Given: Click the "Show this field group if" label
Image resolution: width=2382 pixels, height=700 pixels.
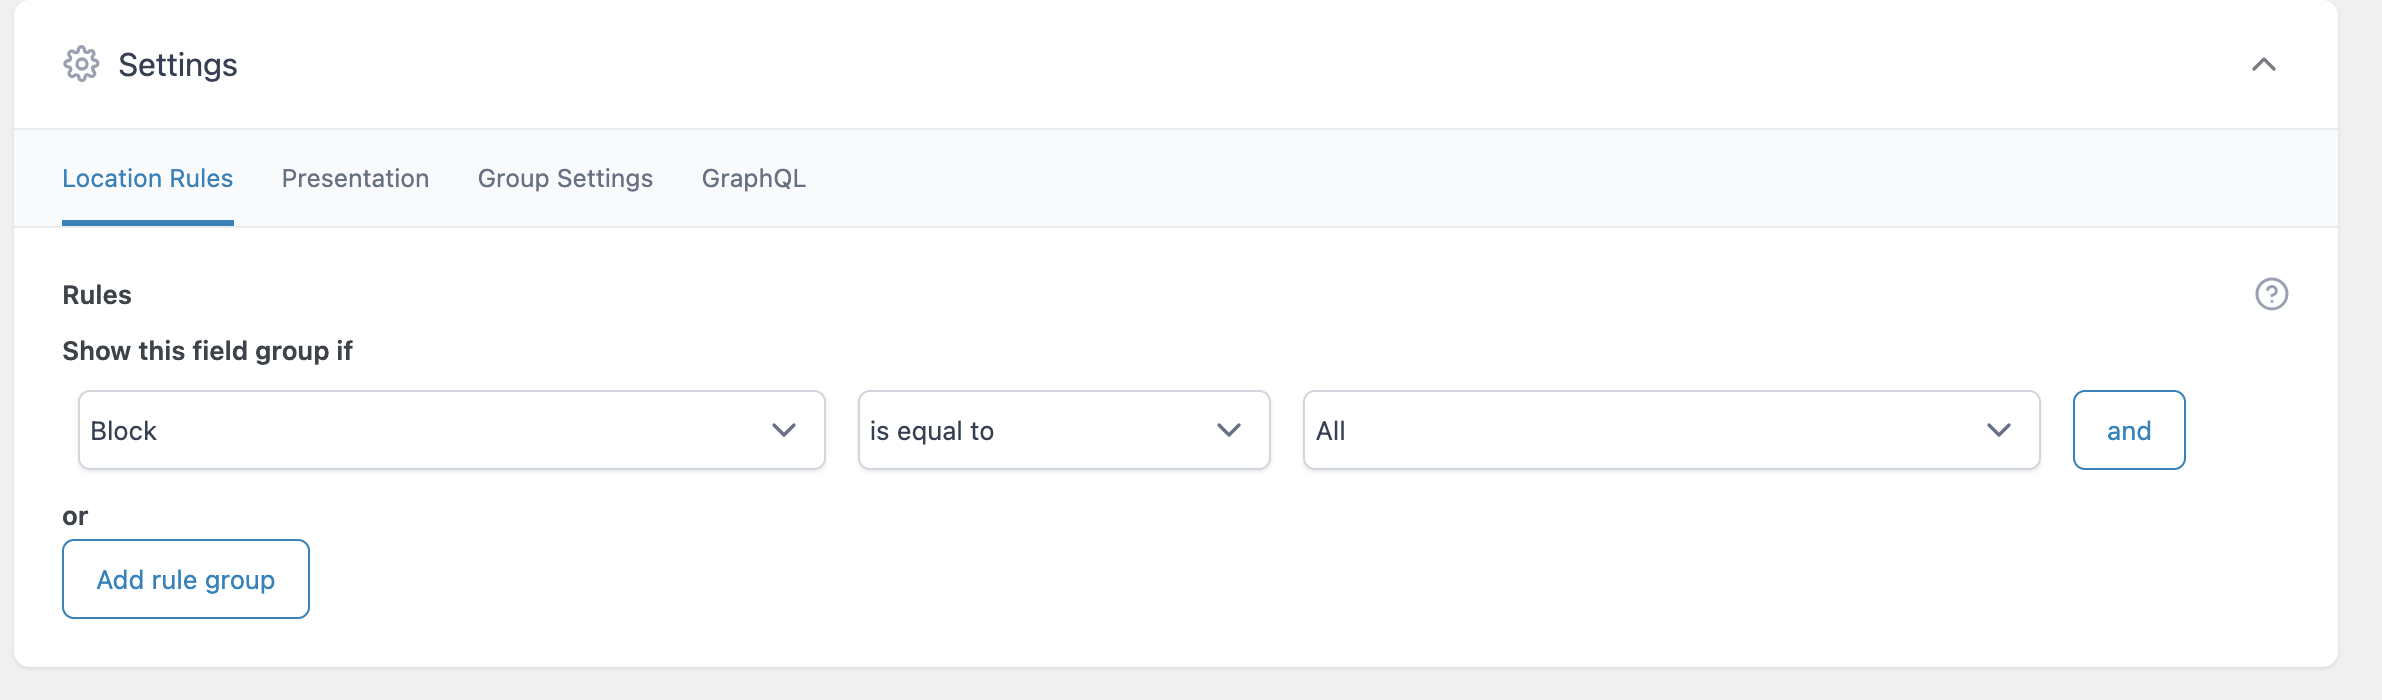Looking at the screenshot, I should (x=207, y=351).
